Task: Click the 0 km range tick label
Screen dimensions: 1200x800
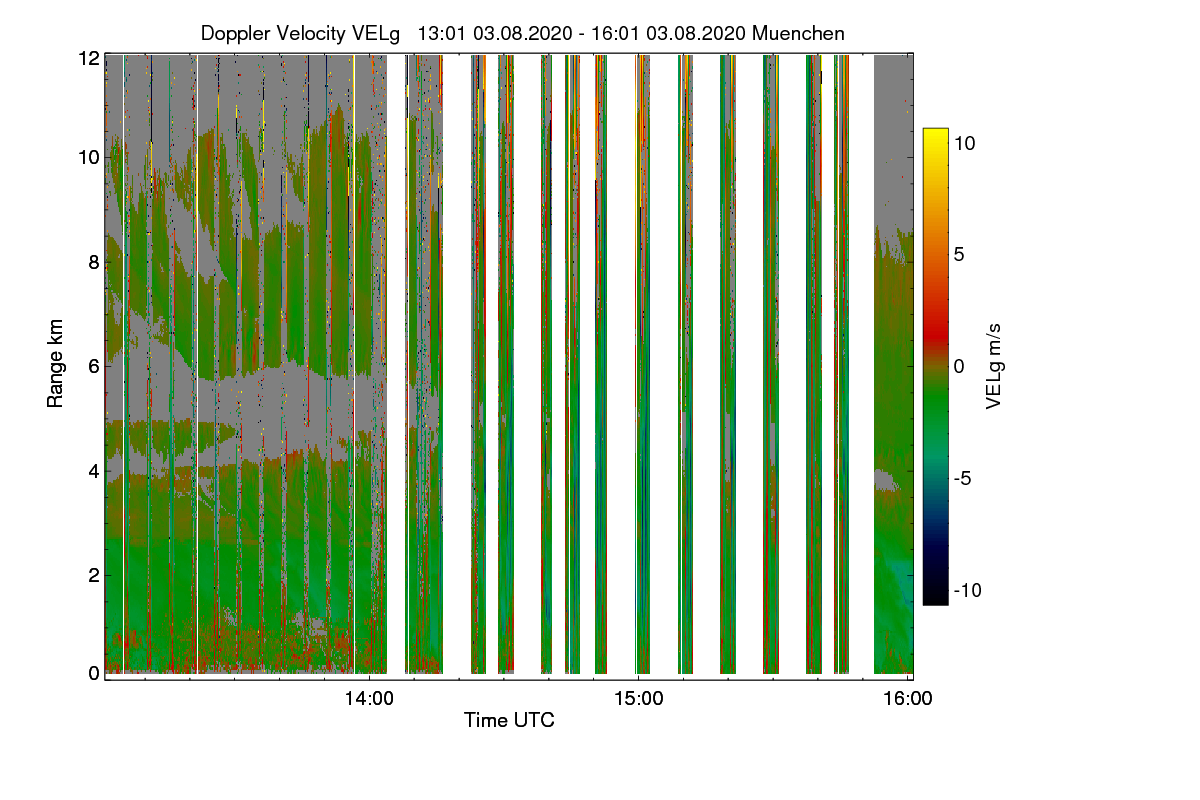Action: 94,673
